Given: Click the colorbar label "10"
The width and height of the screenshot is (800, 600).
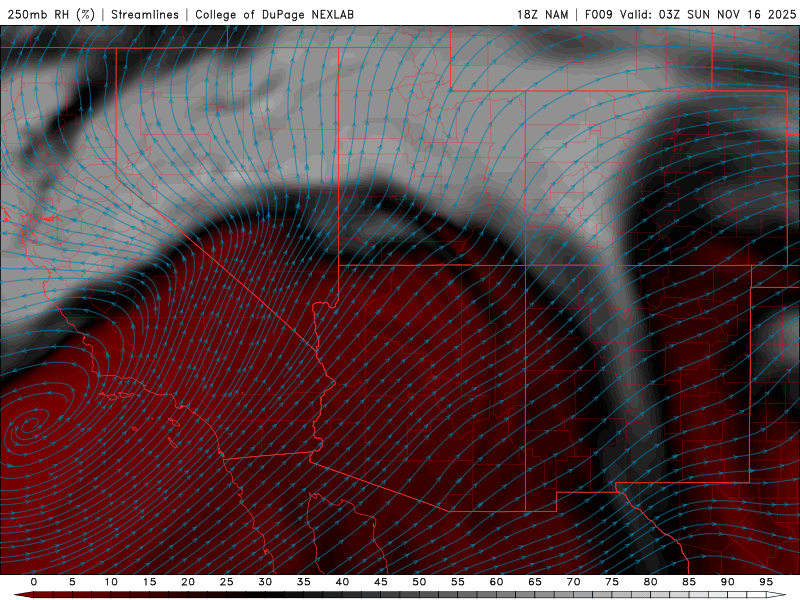Looking at the screenshot, I should pyautogui.click(x=111, y=582).
